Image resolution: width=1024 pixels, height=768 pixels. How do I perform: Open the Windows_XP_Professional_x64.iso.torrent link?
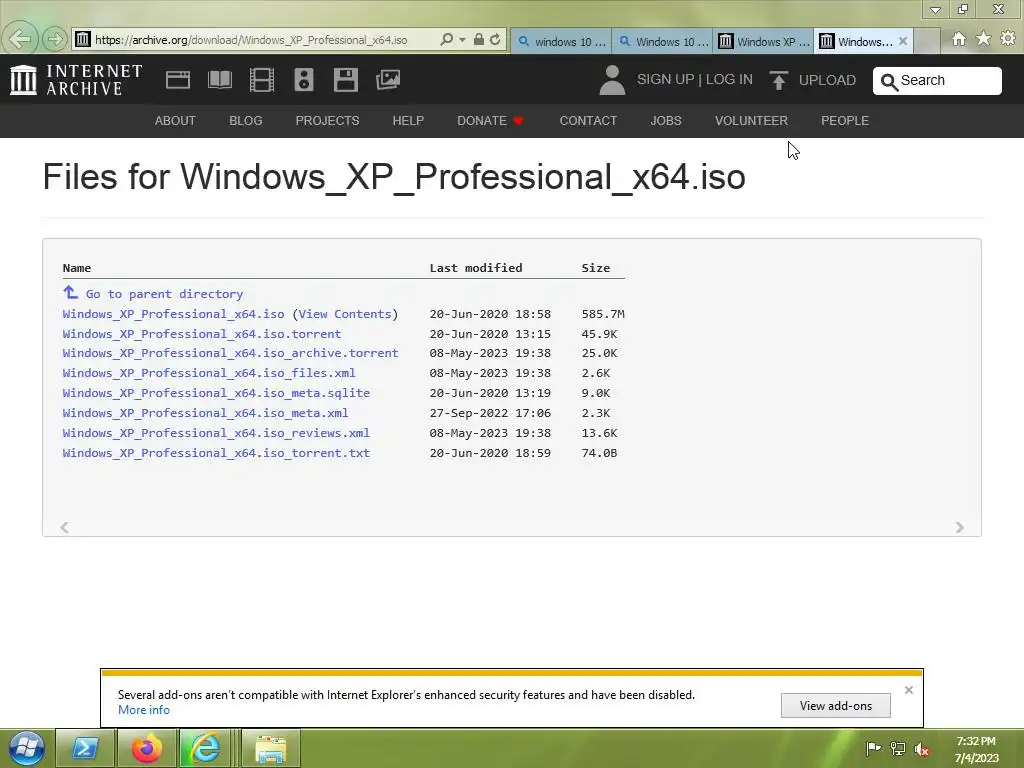tap(202, 334)
